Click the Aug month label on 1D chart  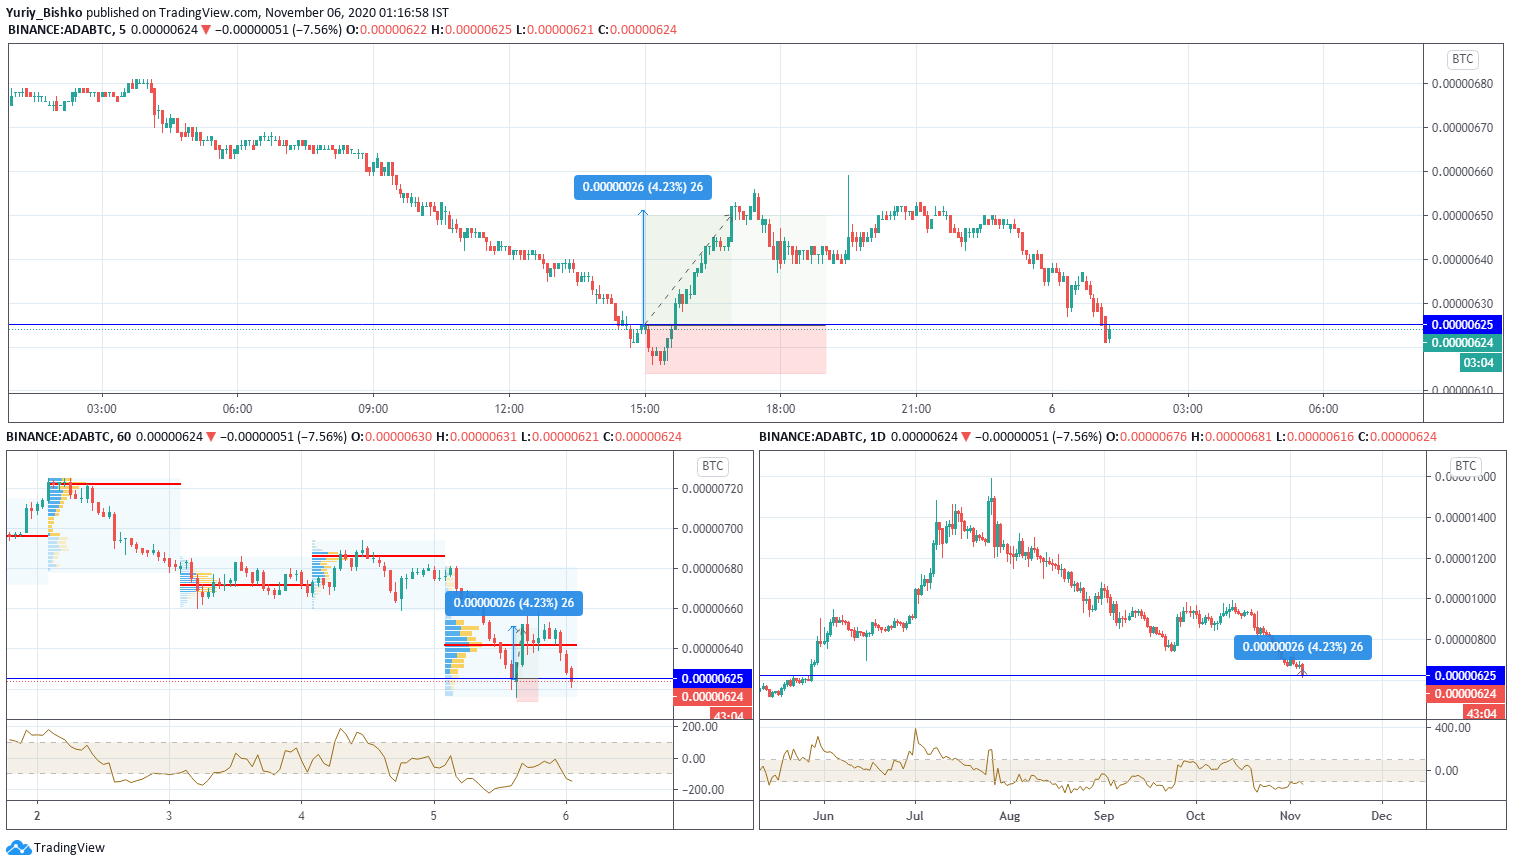(1010, 816)
